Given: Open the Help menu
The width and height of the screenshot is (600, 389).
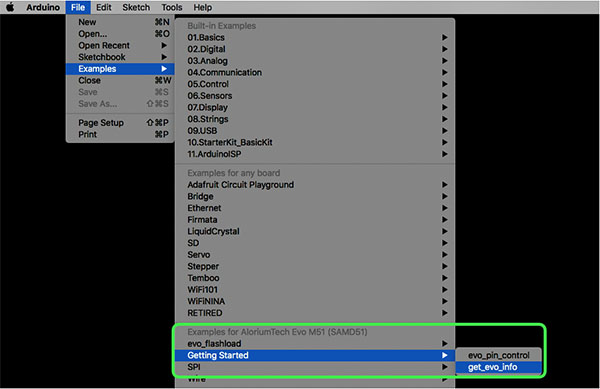Looking at the screenshot, I should (x=202, y=7).
